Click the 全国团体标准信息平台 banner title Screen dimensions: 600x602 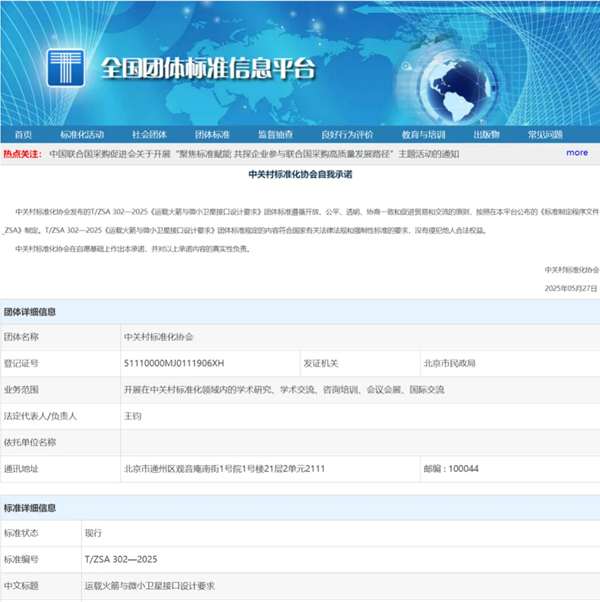208,68
